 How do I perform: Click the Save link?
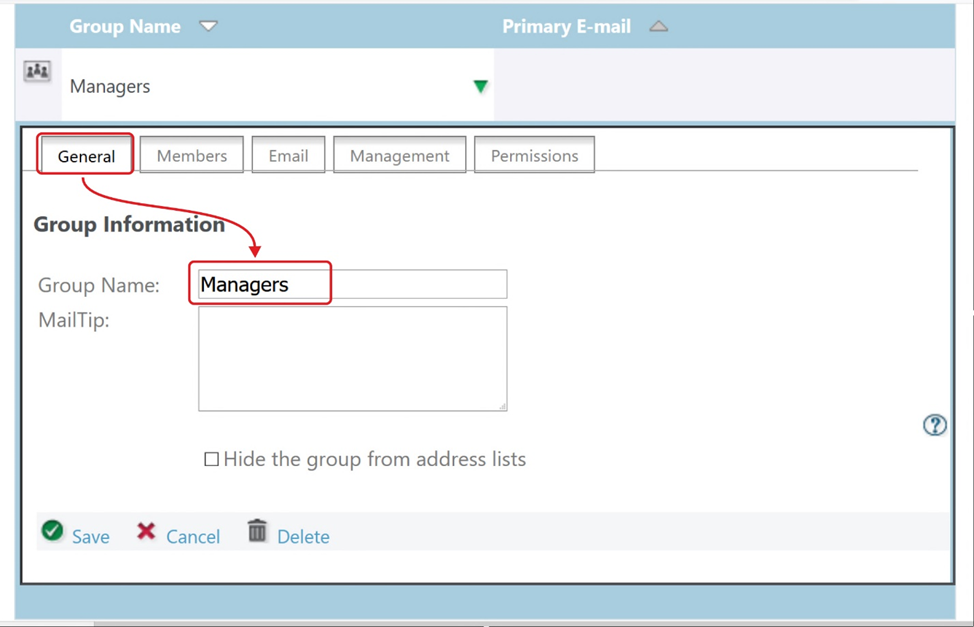(x=91, y=537)
